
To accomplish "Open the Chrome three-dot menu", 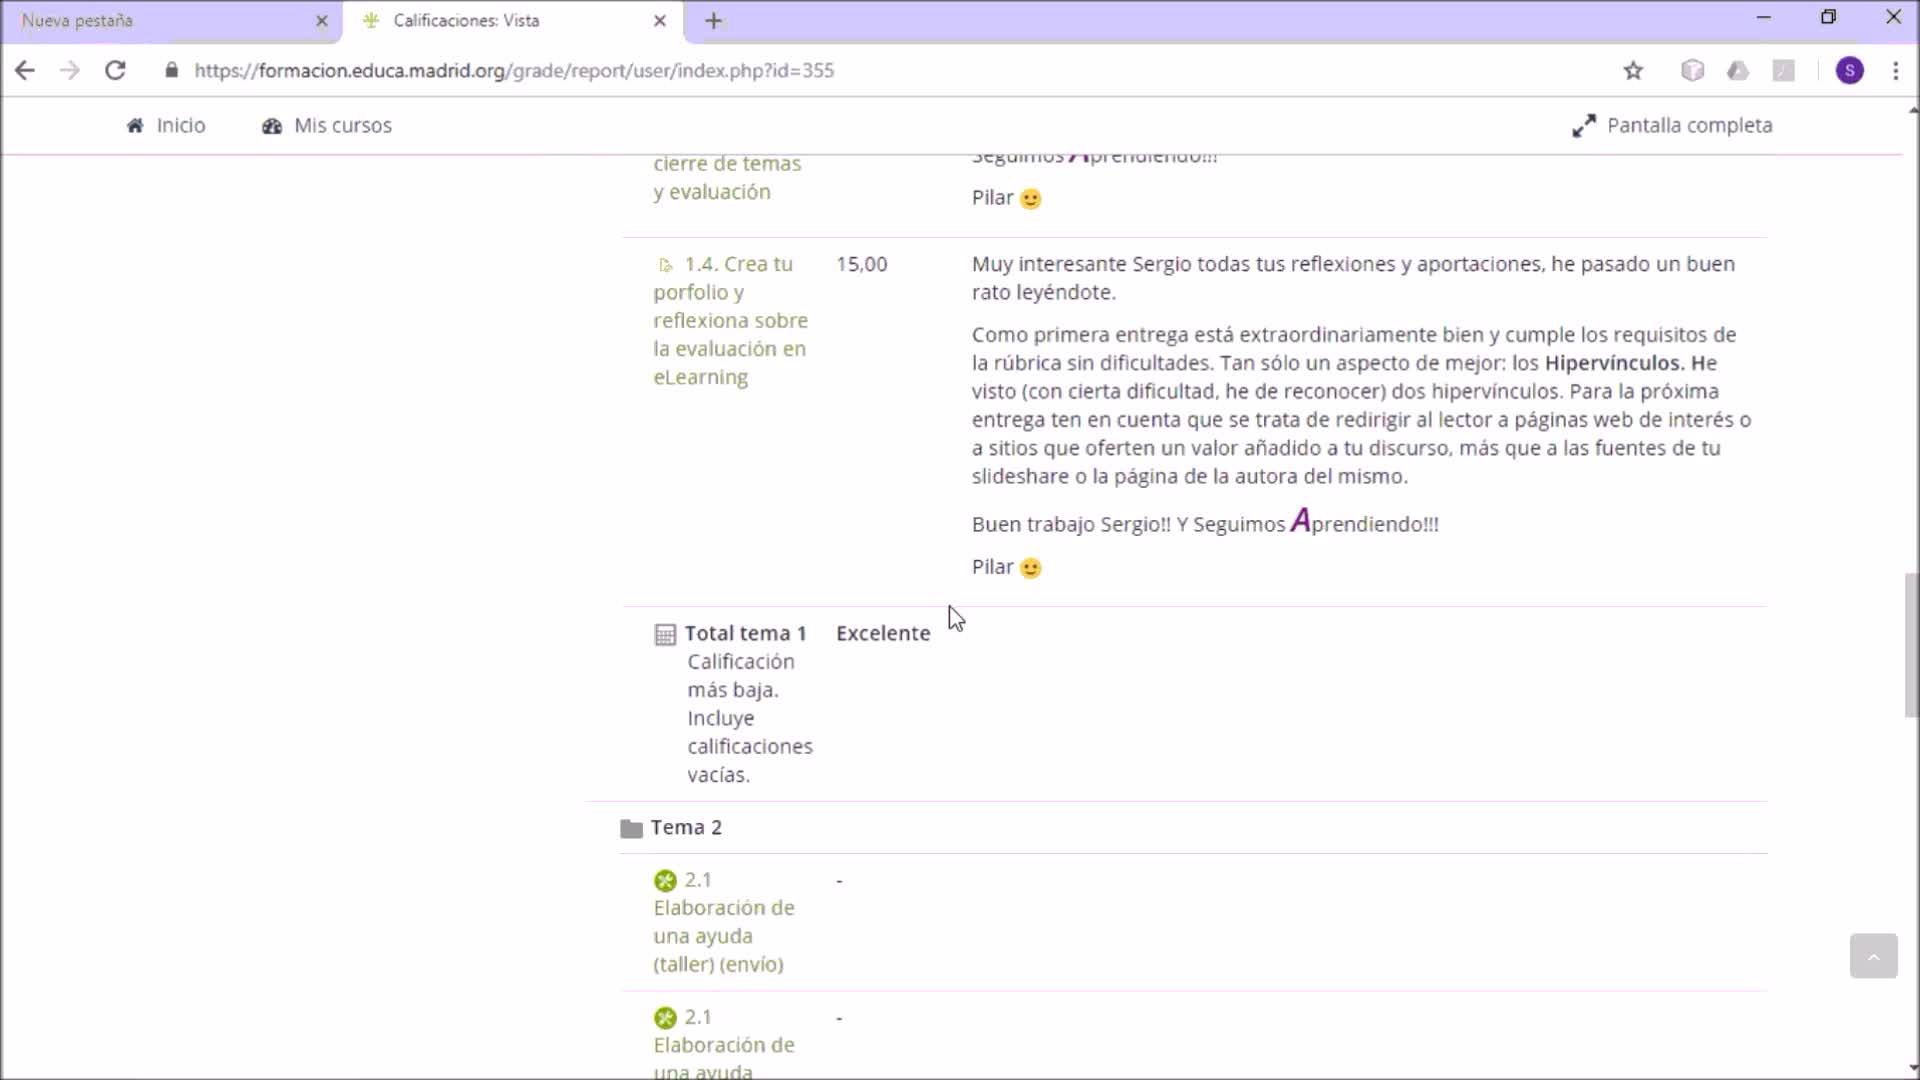I will pyautogui.click(x=1895, y=70).
